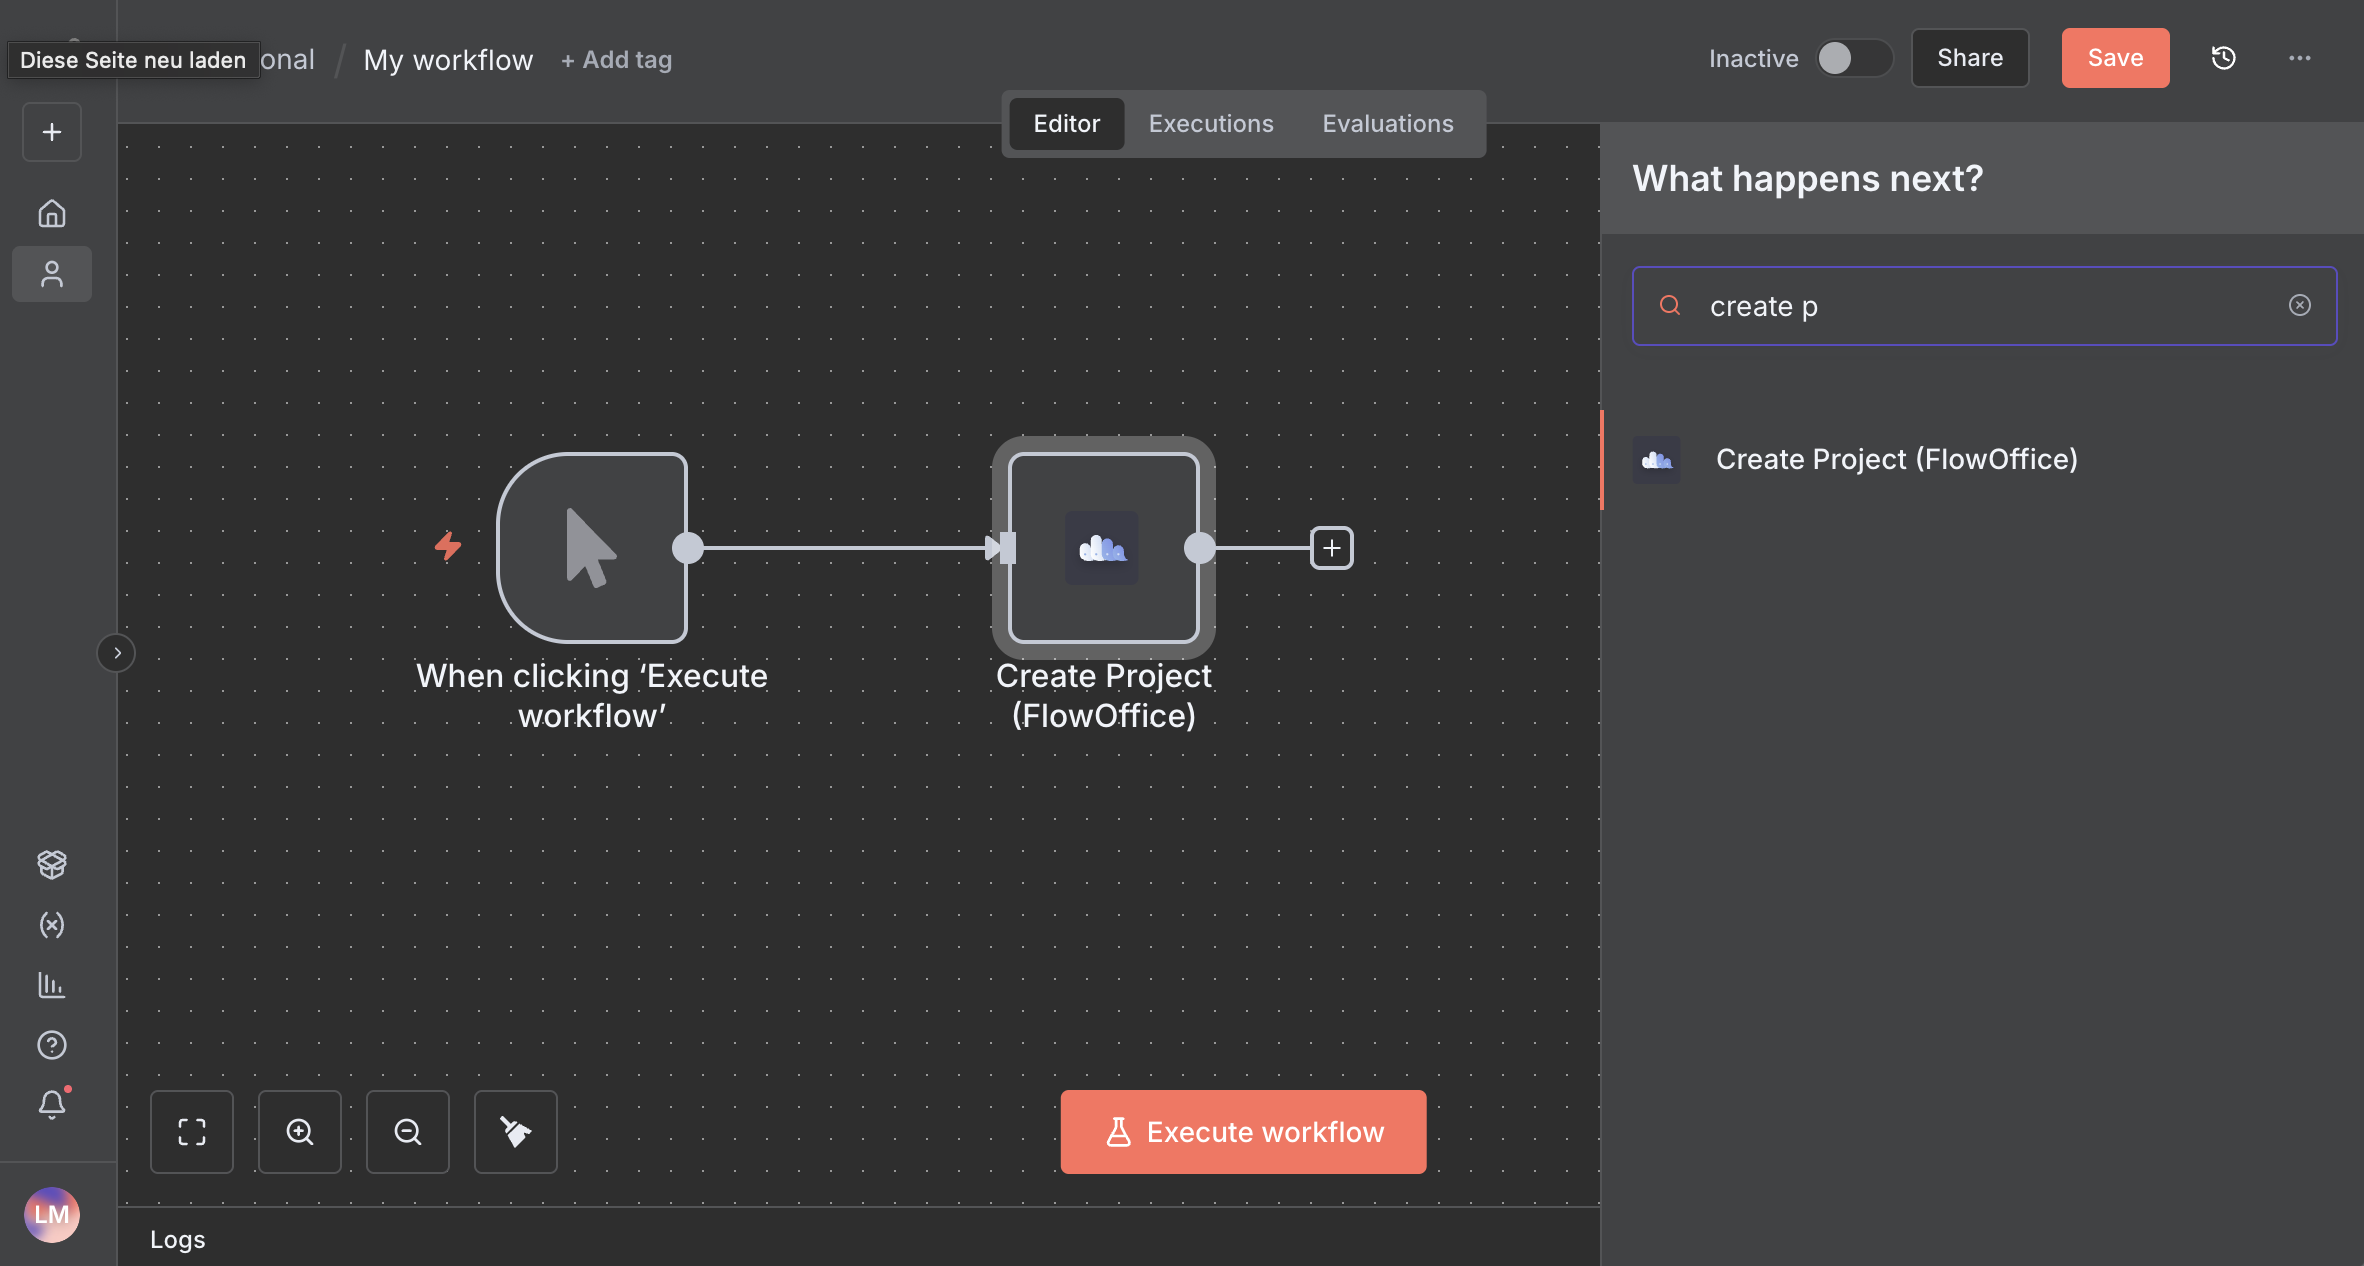Toggle the Inactive workflow switch
Screen dimensions: 2364x1266
(x=1853, y=58)
